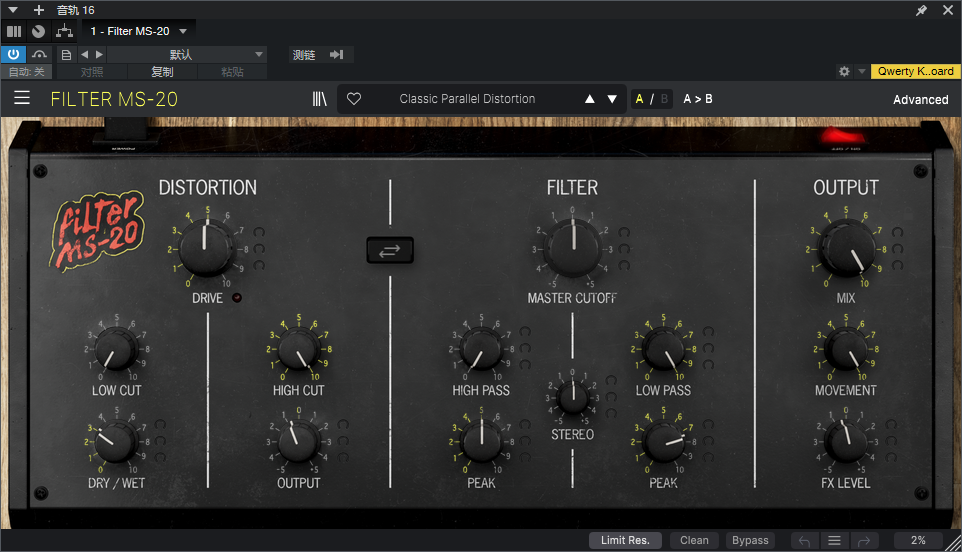
Task: Expand the 默认 preset dropdown
Action: tap(187, 55)
